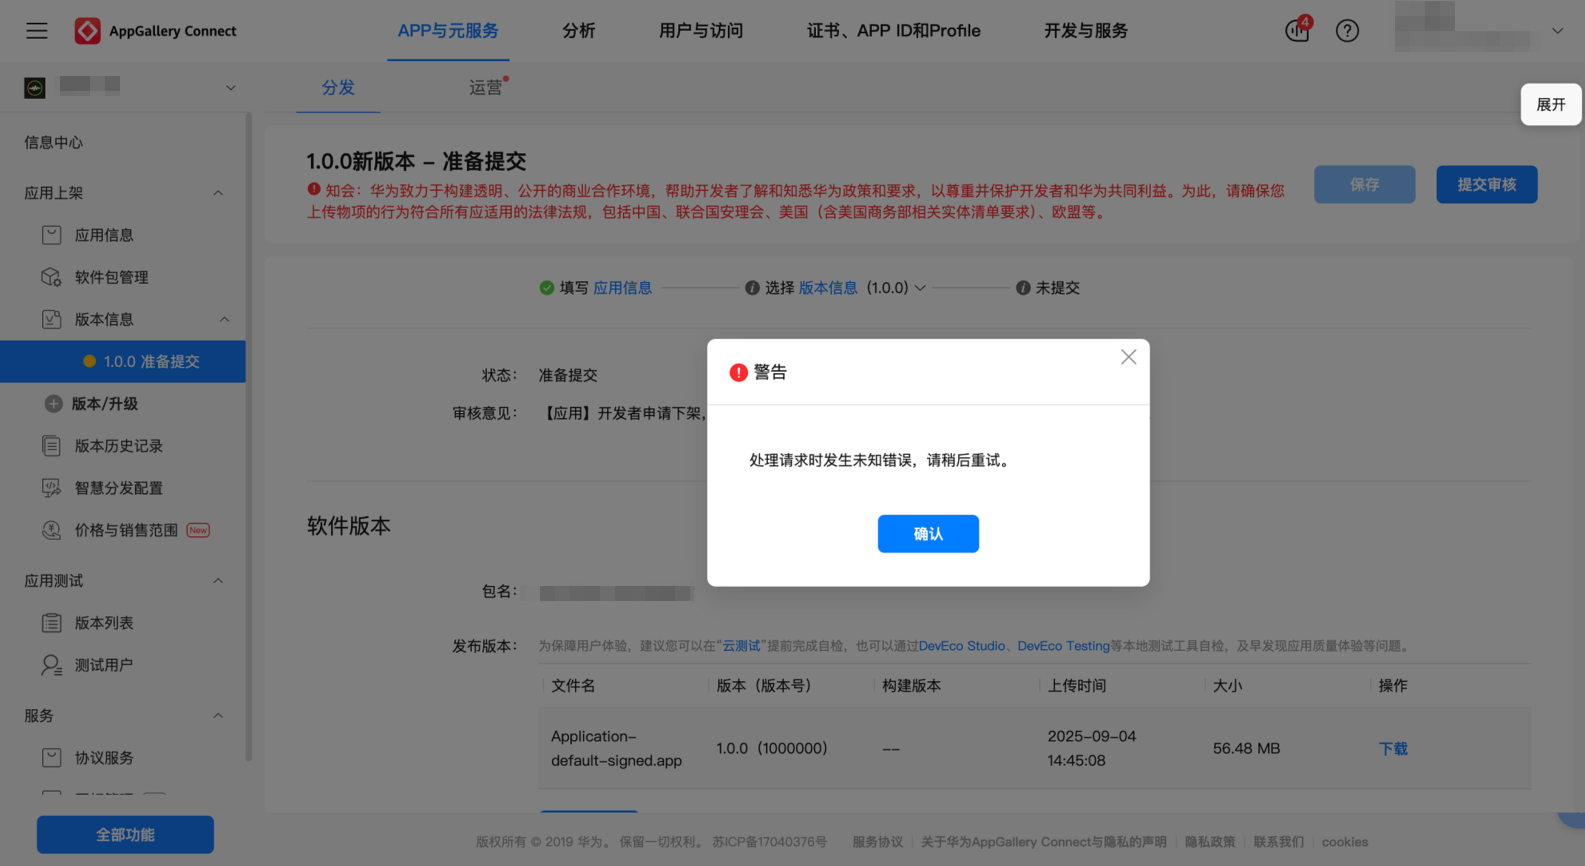Image resolution: width=1585 pixels, height=866 pixels.
Task: Click the 1.0.0（1000000）version cell
Action: coord(772,749)
